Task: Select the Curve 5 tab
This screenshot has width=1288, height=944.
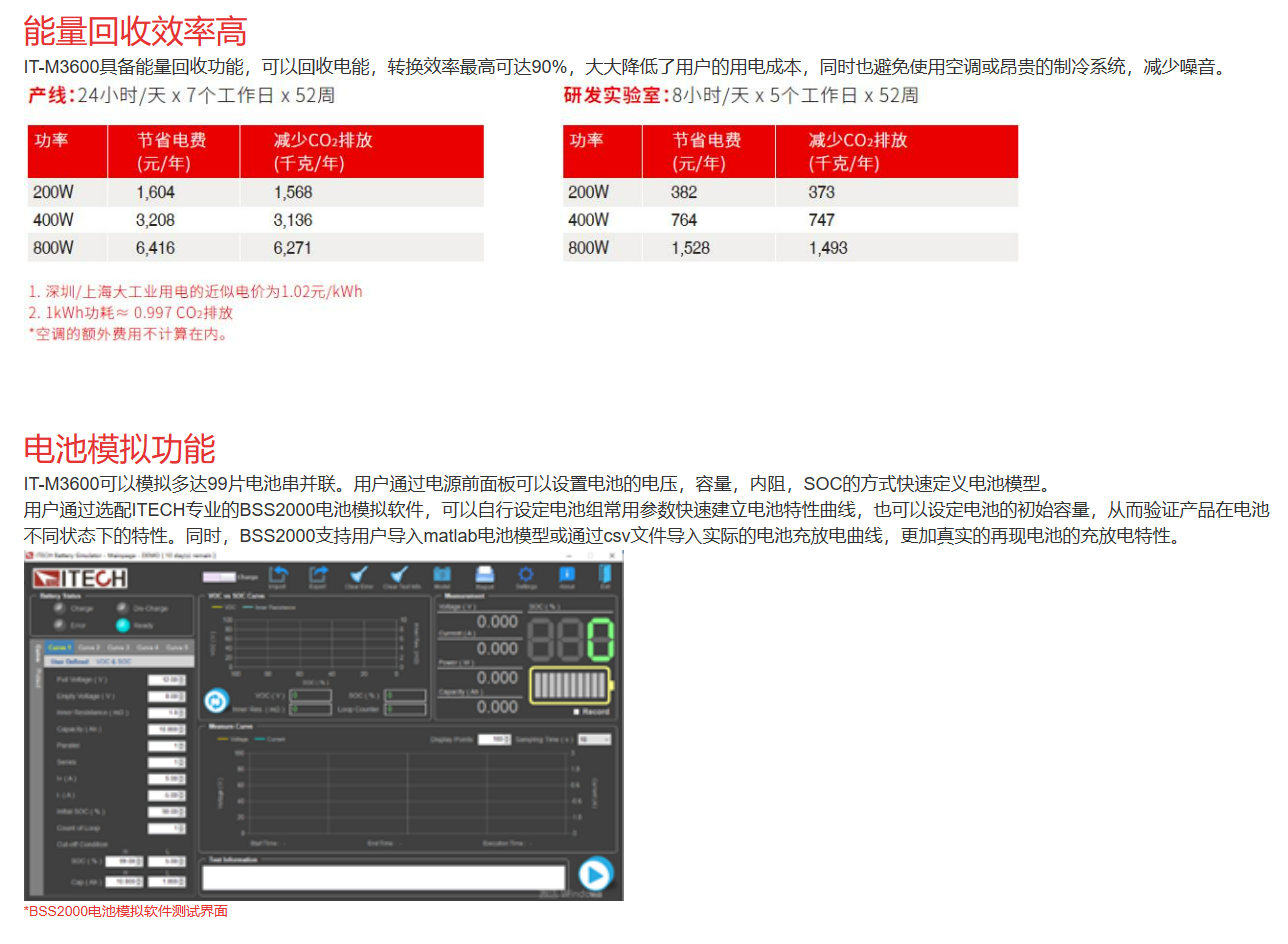Action: pos(177,647)
